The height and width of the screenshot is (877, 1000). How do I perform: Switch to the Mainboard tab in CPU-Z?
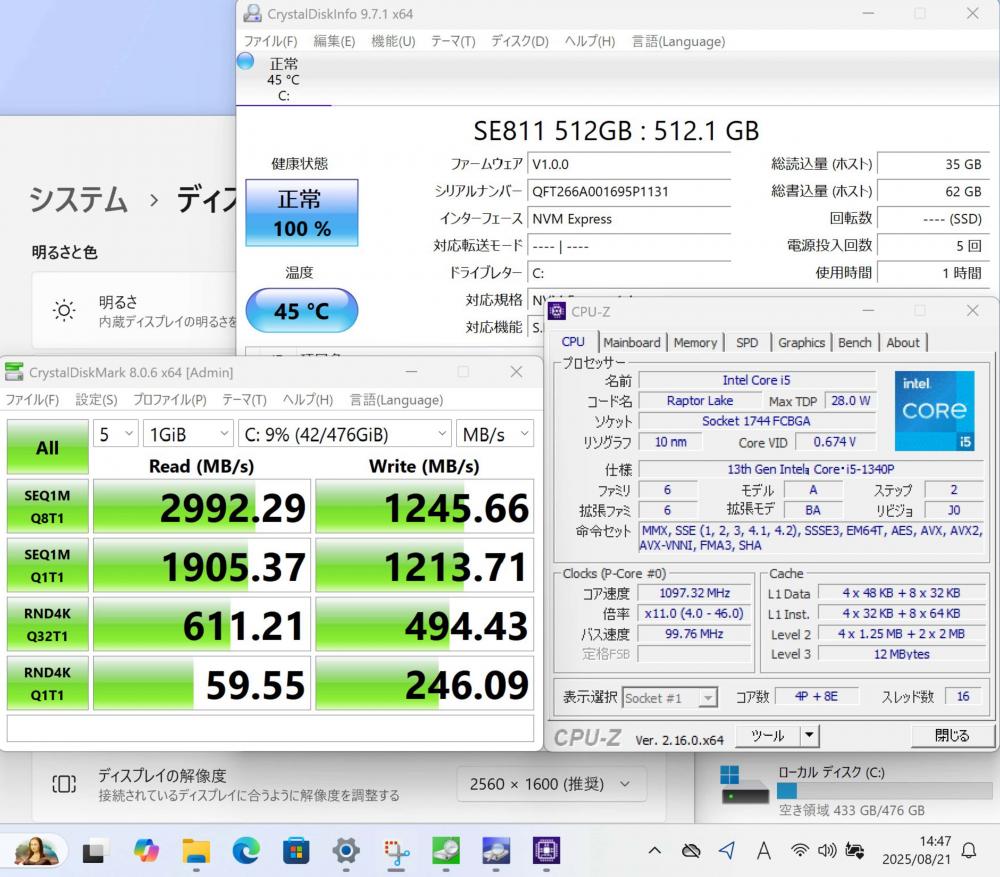pyautogui.click(x=632, y=343)
